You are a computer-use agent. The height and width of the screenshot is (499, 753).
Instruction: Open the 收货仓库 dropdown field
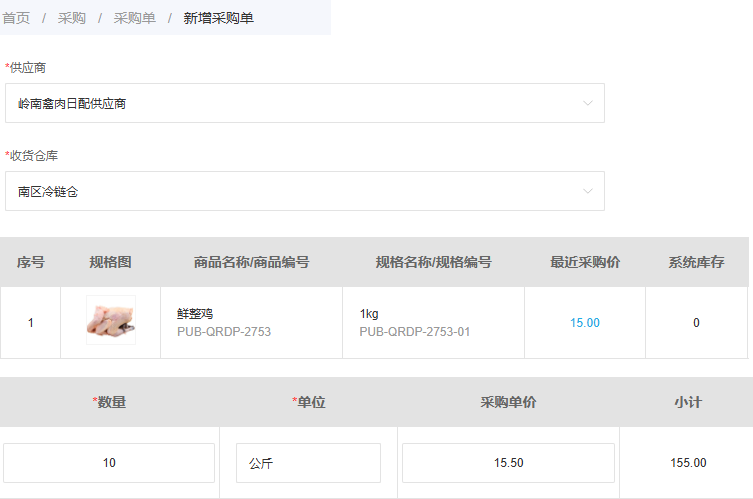pyautogui.click(x=304, y=191)
